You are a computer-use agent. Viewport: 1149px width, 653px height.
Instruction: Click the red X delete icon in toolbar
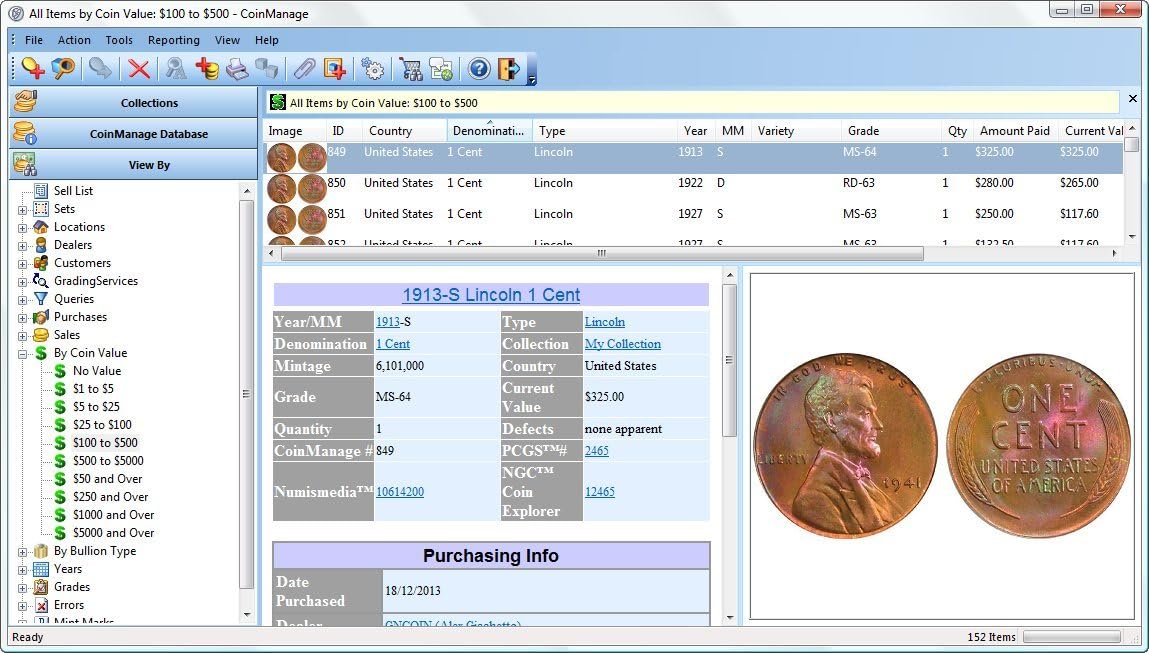click(139, 69)
